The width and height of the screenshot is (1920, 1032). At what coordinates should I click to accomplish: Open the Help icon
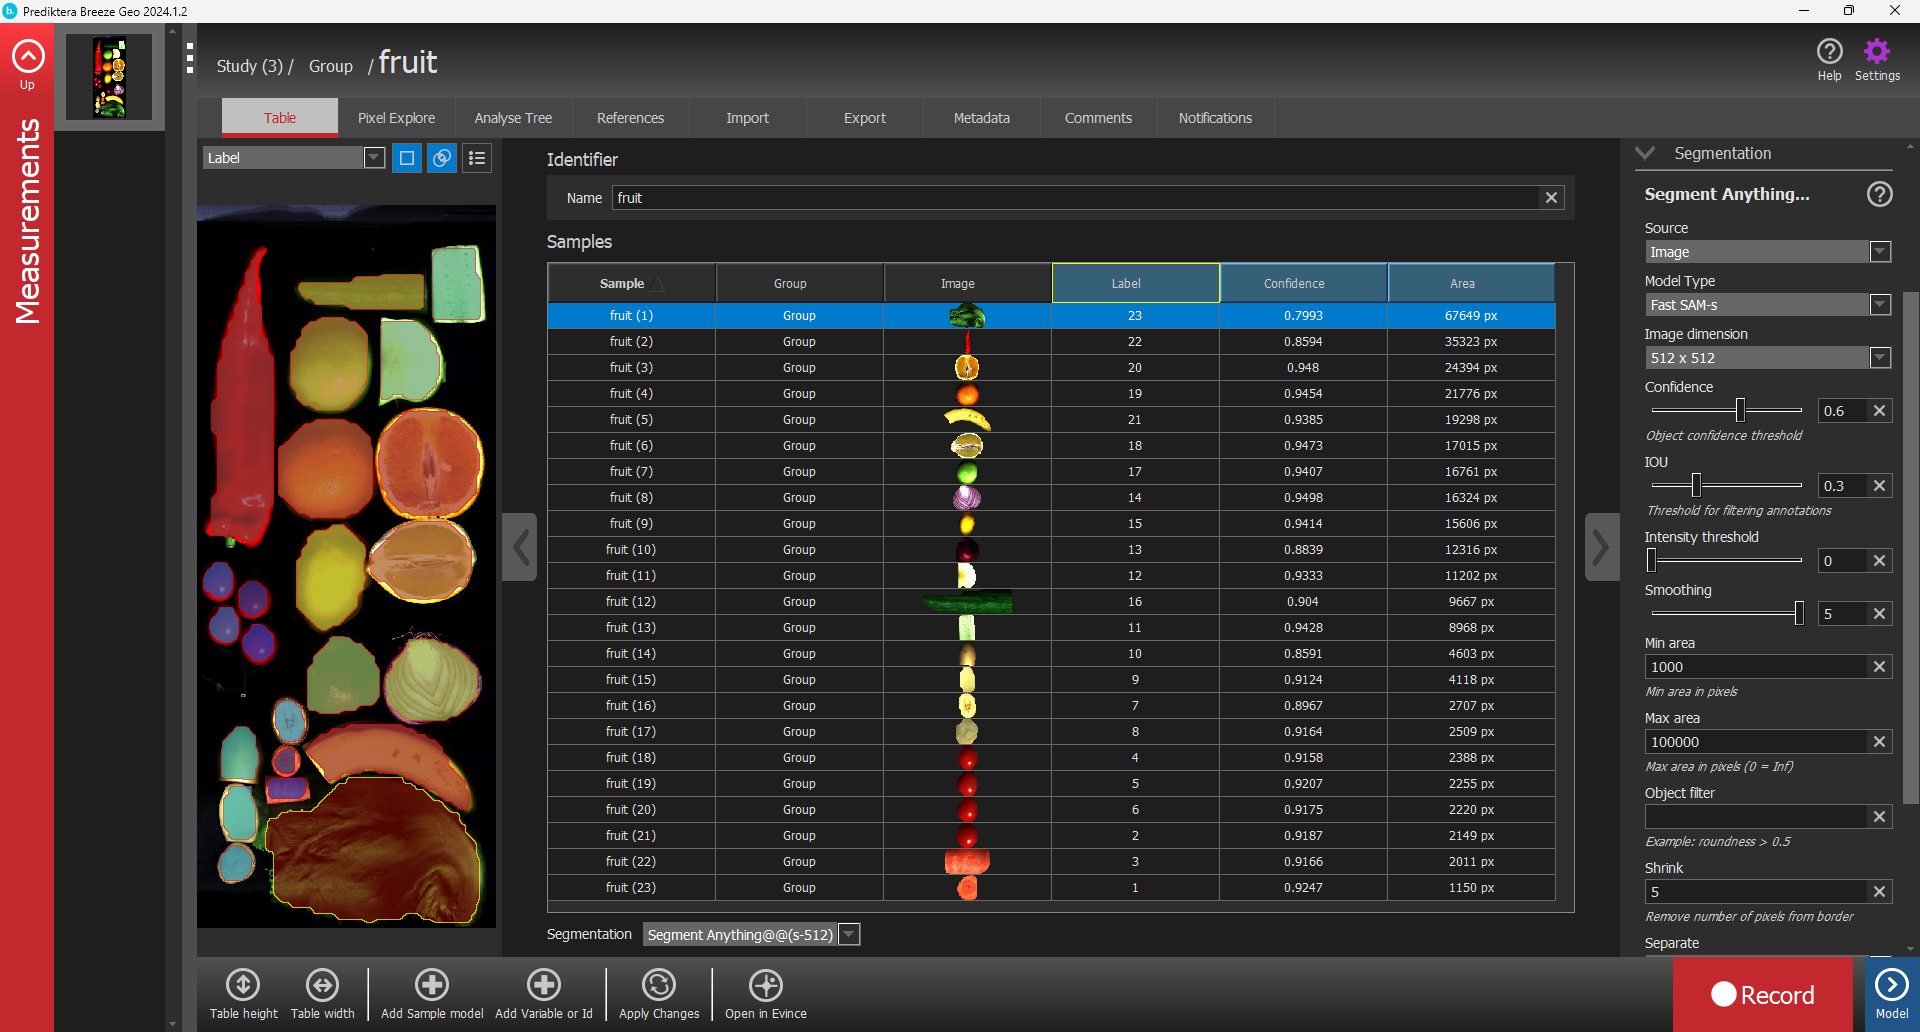pos(1829,52)
